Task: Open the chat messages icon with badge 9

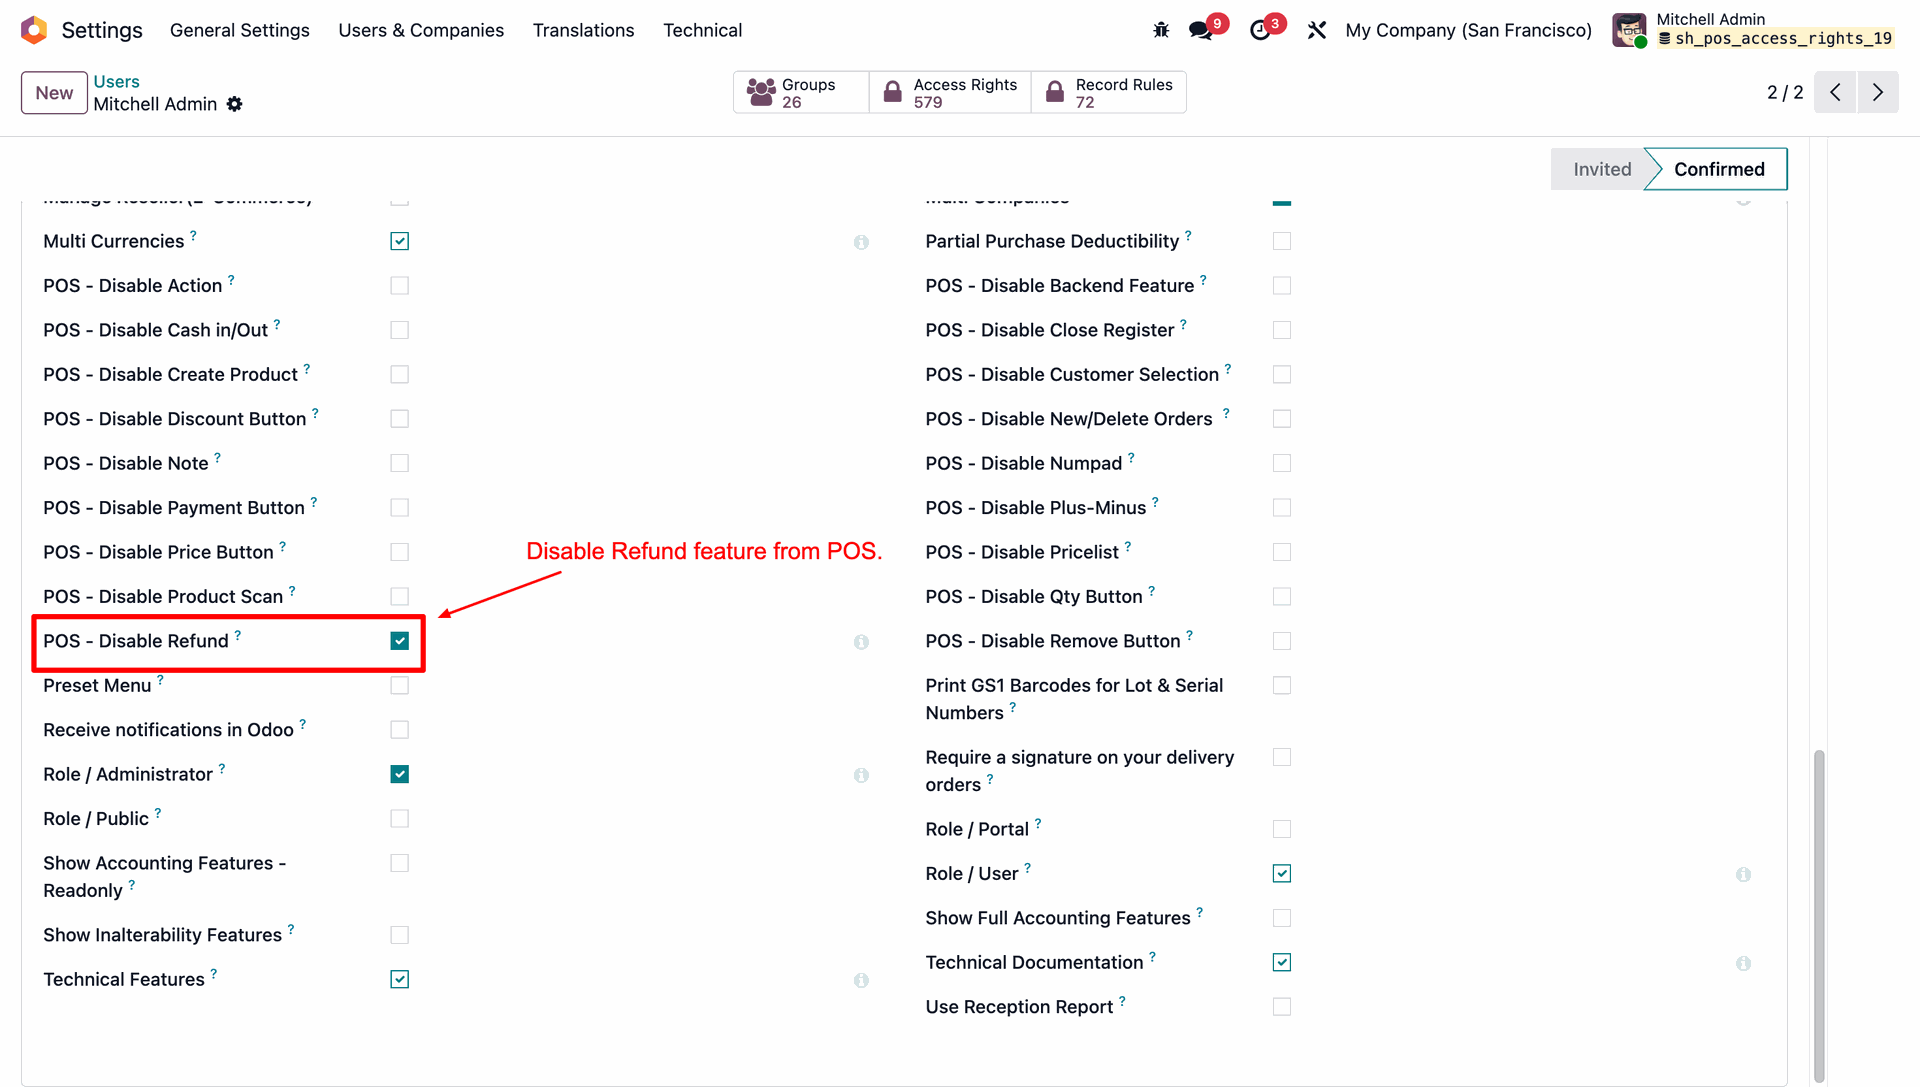Action: coord(1201,30)
